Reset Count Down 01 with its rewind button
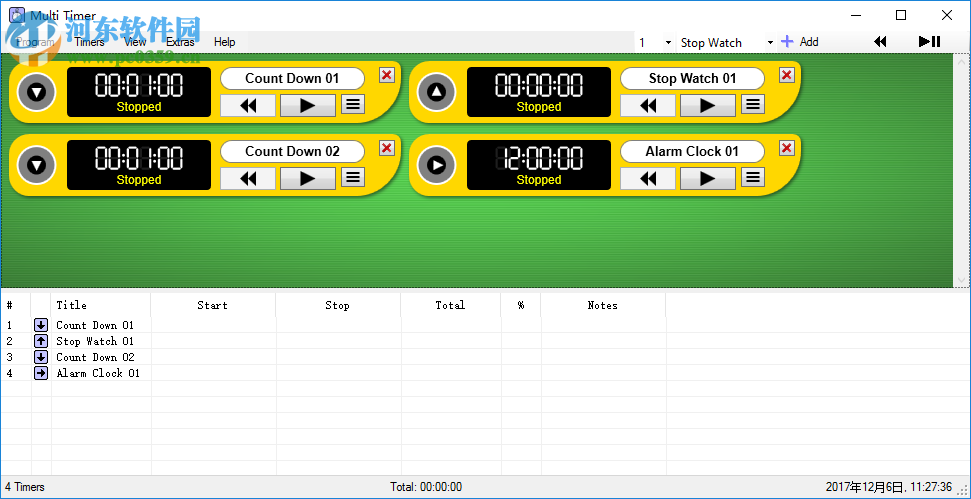 (x=248, y=105)
